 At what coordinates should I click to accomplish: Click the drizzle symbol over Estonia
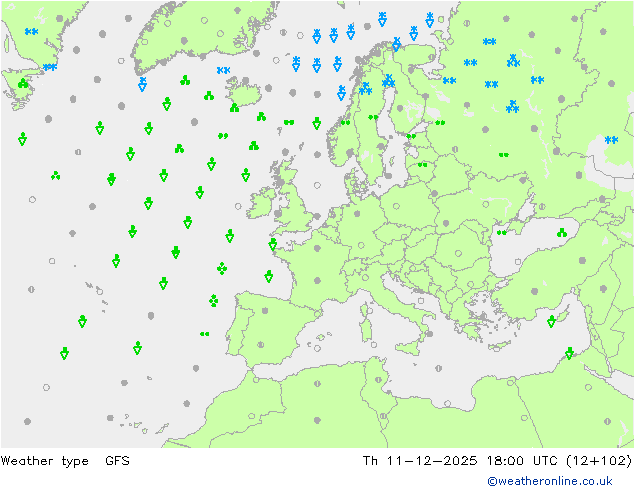tap(411, 136)
